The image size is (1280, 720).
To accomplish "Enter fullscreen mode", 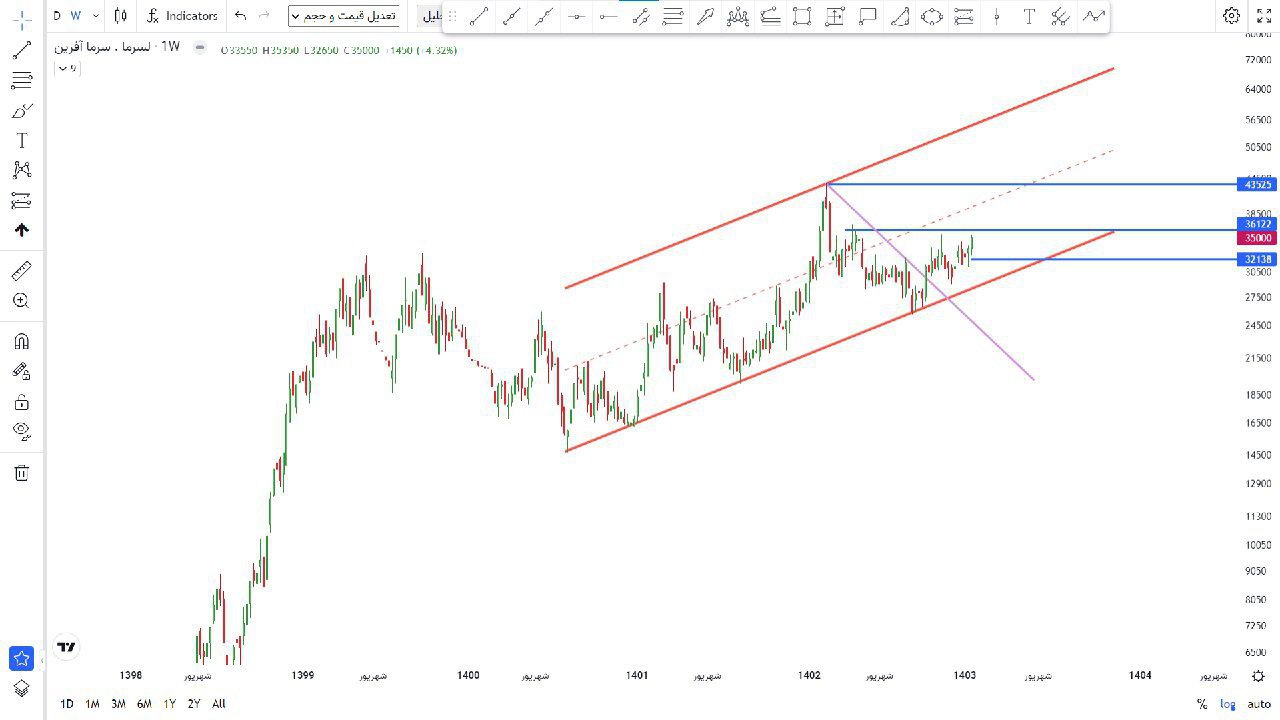I will click(1264, 16).
